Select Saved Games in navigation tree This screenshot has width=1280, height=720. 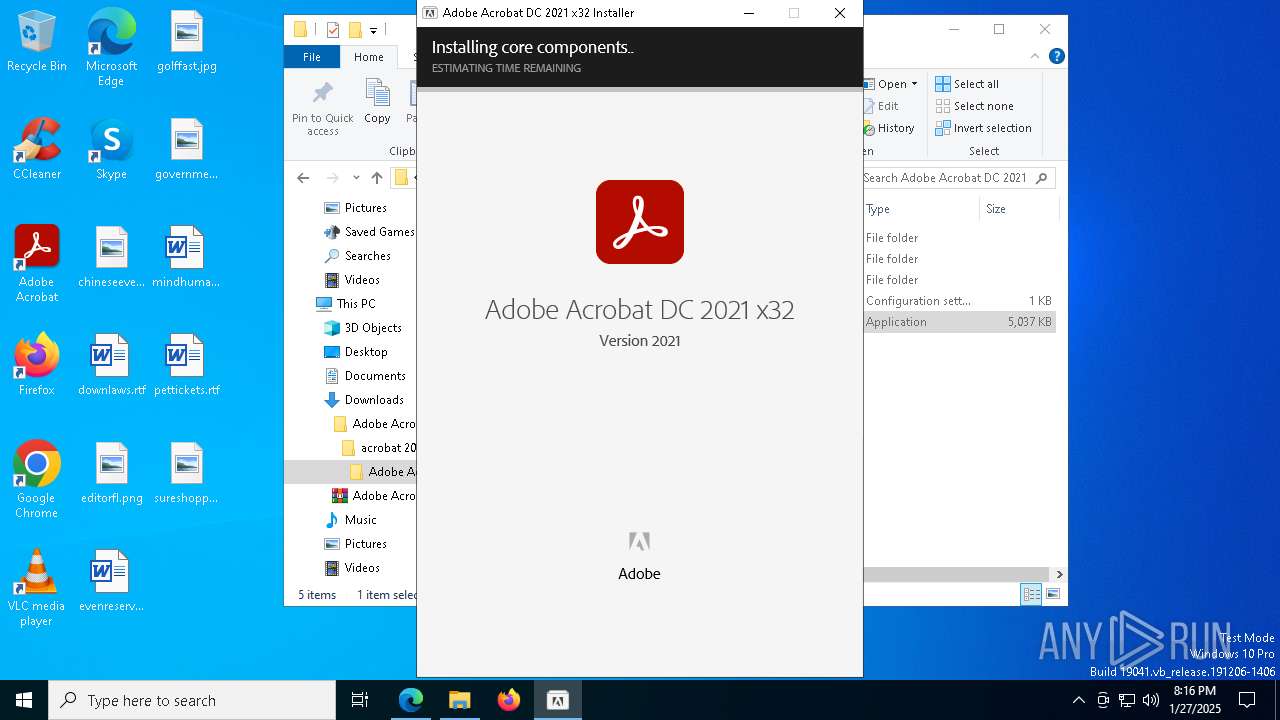(369, 232)
